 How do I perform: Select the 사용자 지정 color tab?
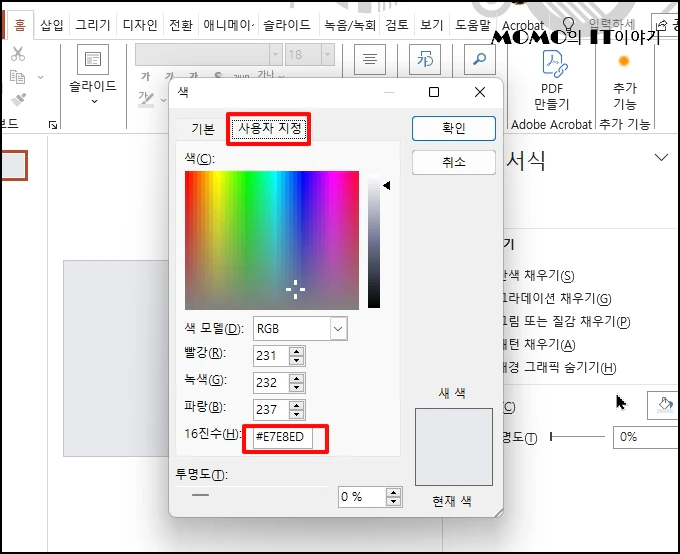pos(269,129)
